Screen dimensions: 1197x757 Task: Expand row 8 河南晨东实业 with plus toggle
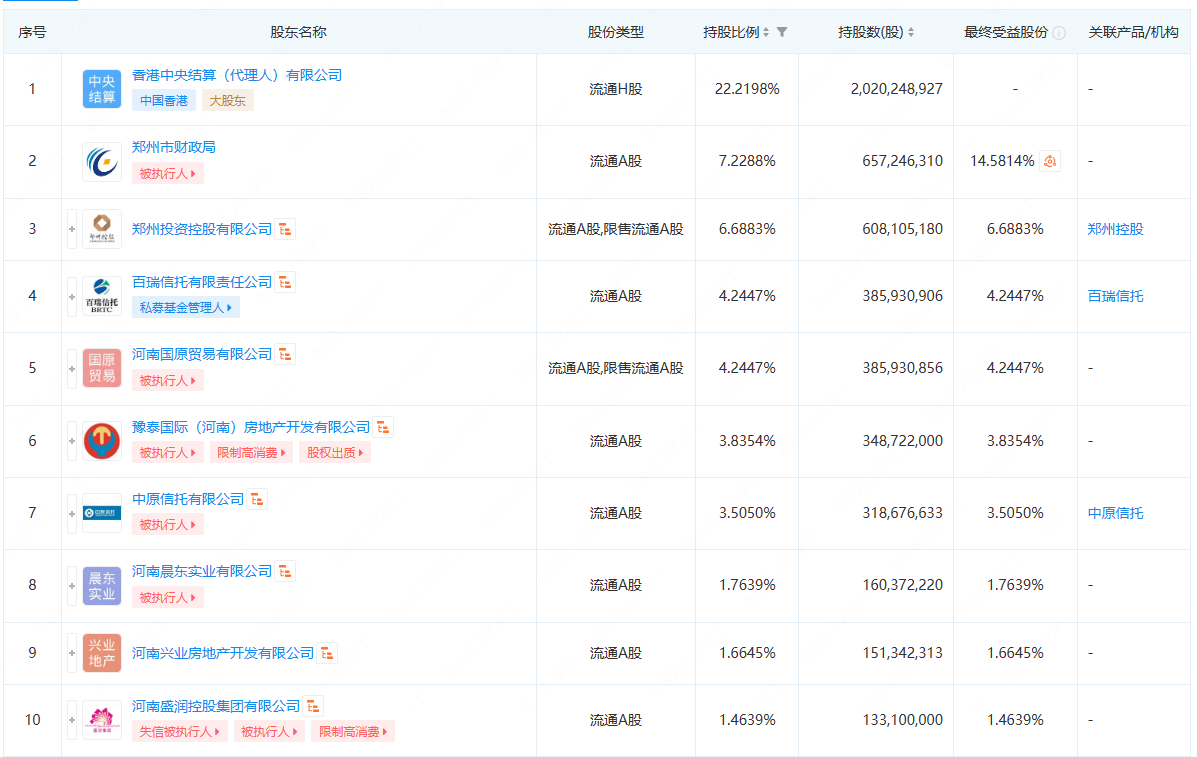(x=72, y=585)
